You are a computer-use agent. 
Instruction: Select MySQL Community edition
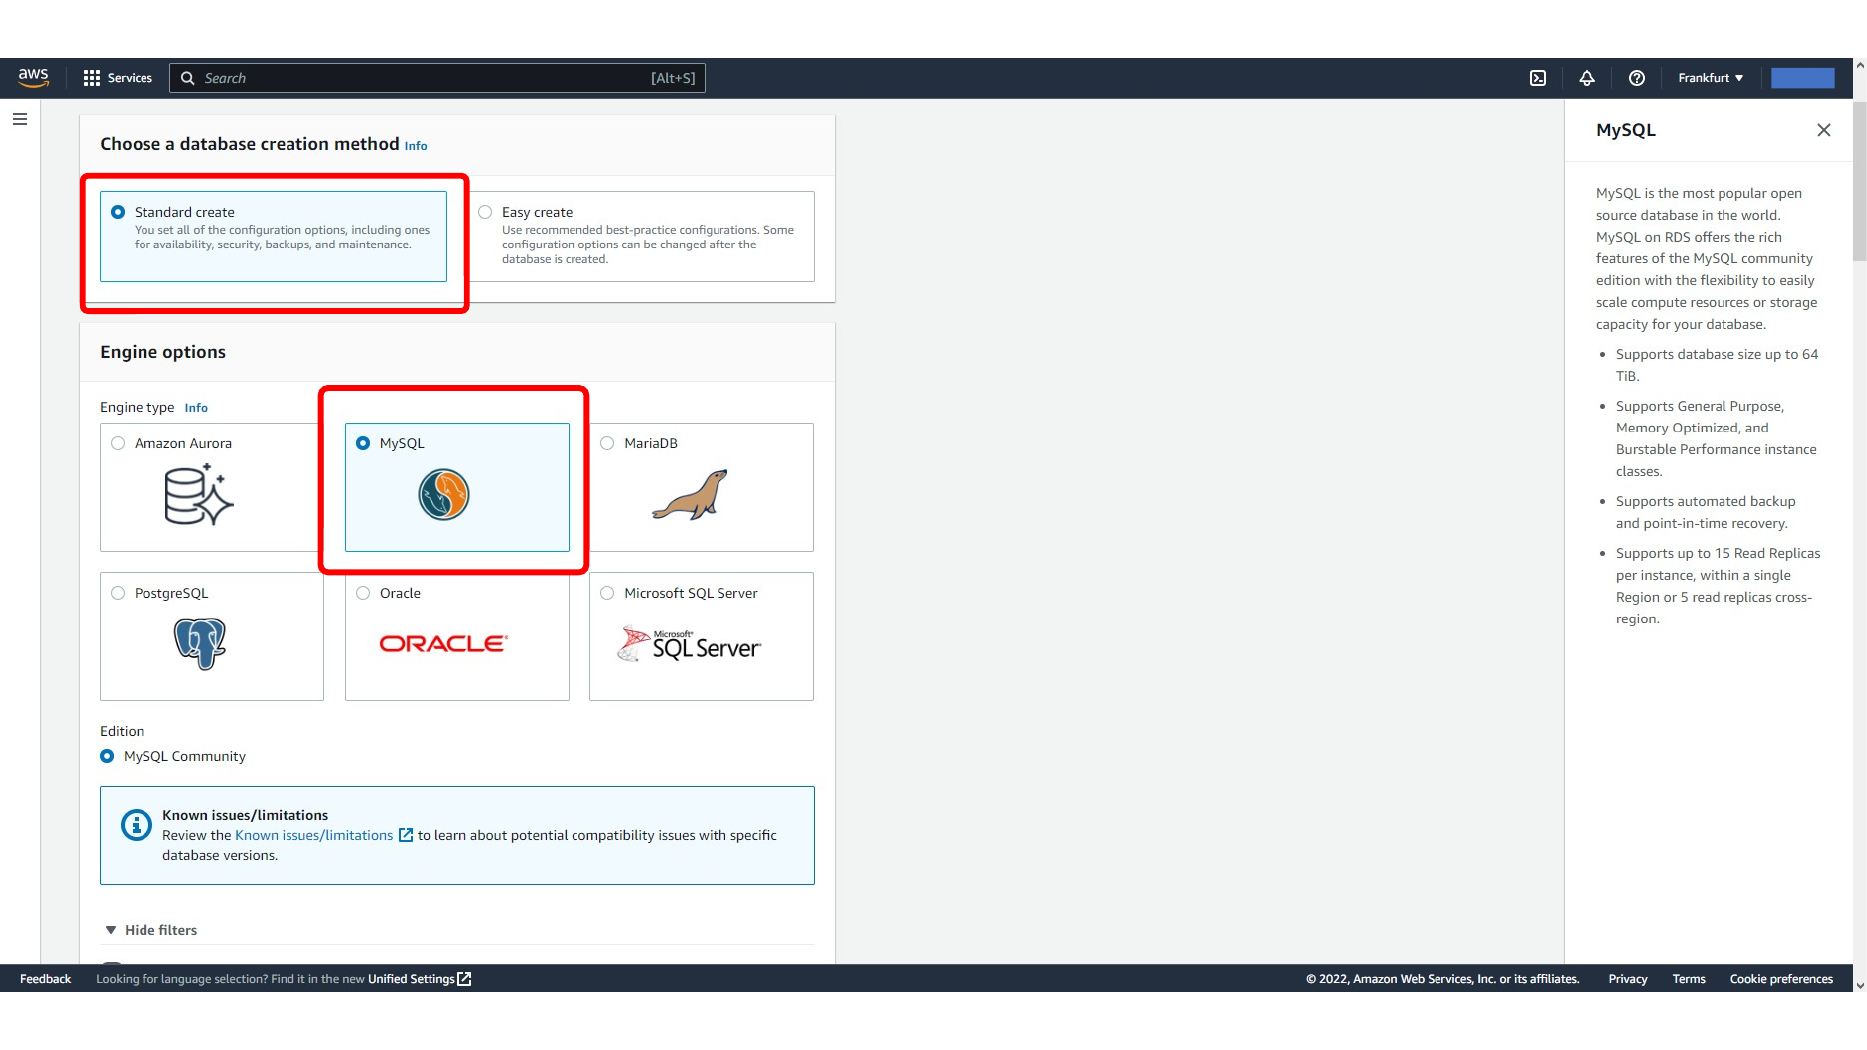[107, 756]
